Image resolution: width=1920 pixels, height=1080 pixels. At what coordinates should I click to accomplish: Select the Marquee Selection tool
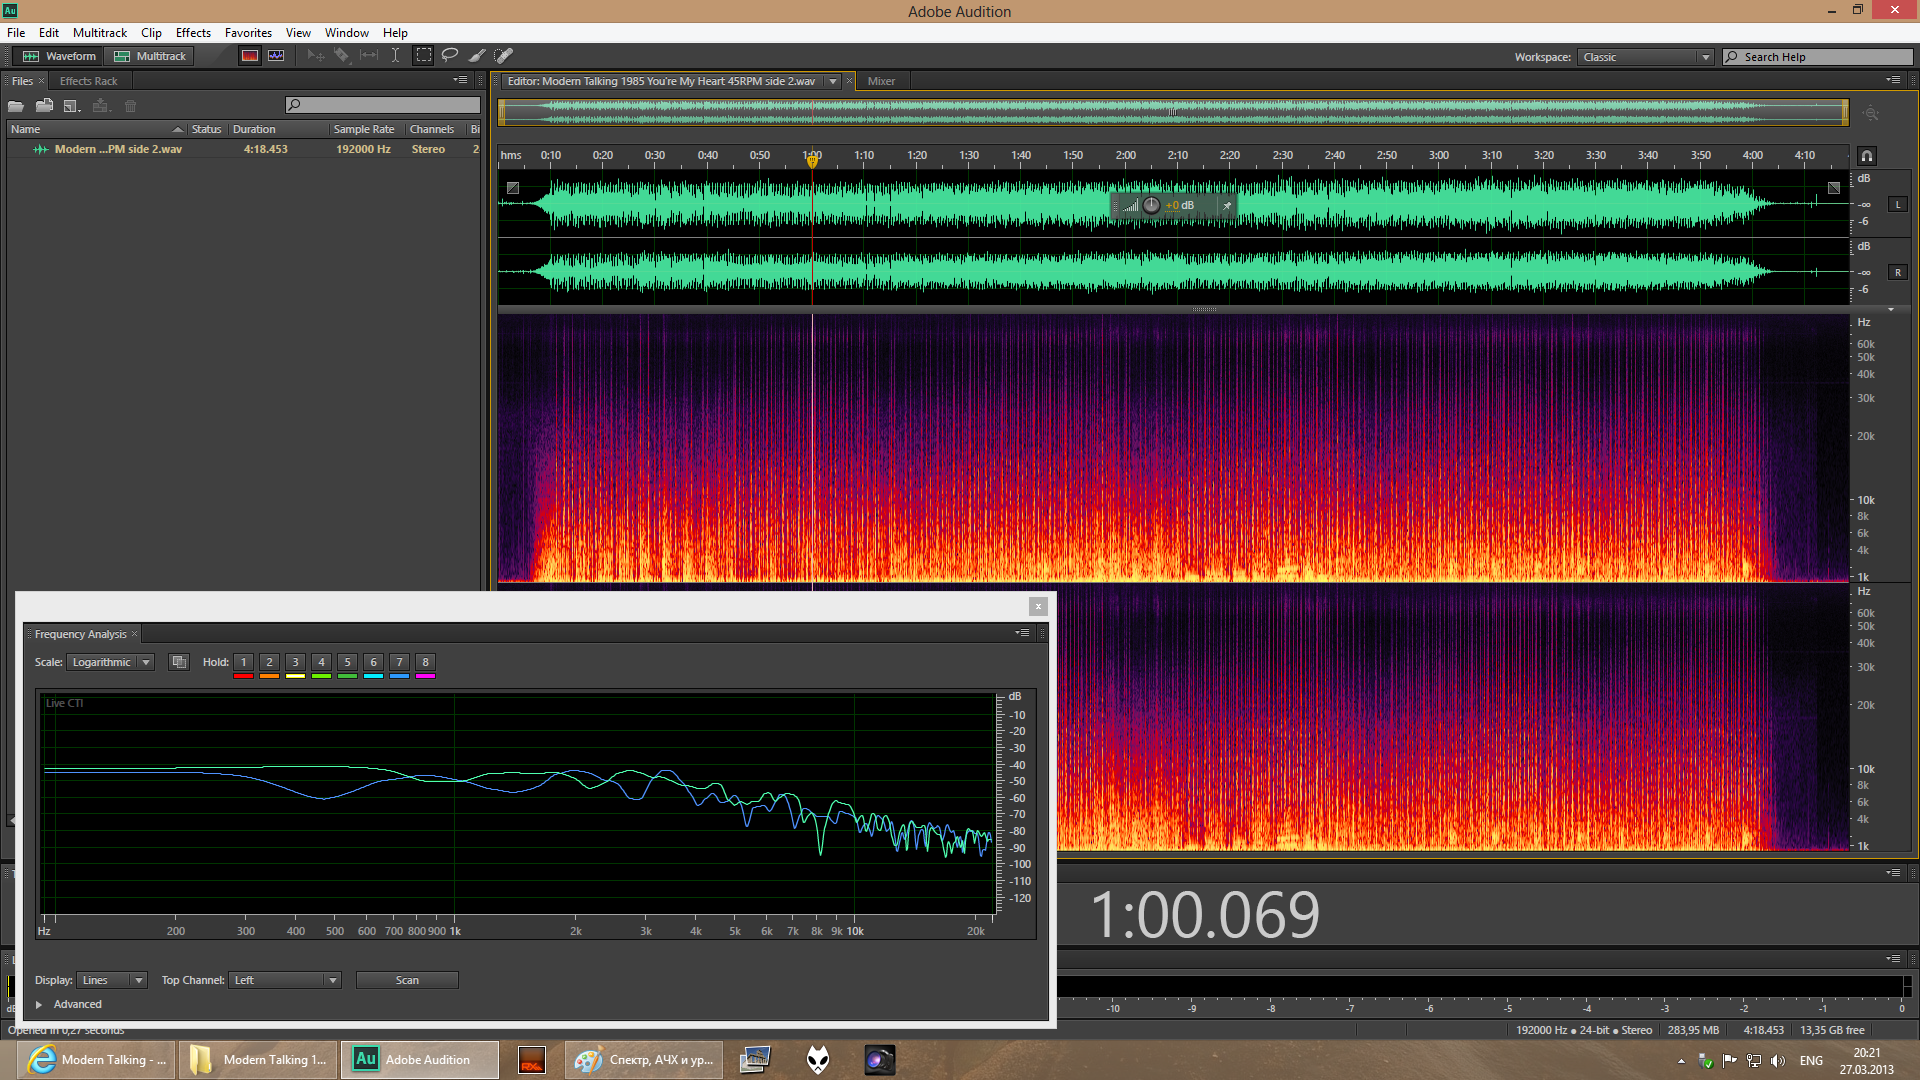point(424,56)
